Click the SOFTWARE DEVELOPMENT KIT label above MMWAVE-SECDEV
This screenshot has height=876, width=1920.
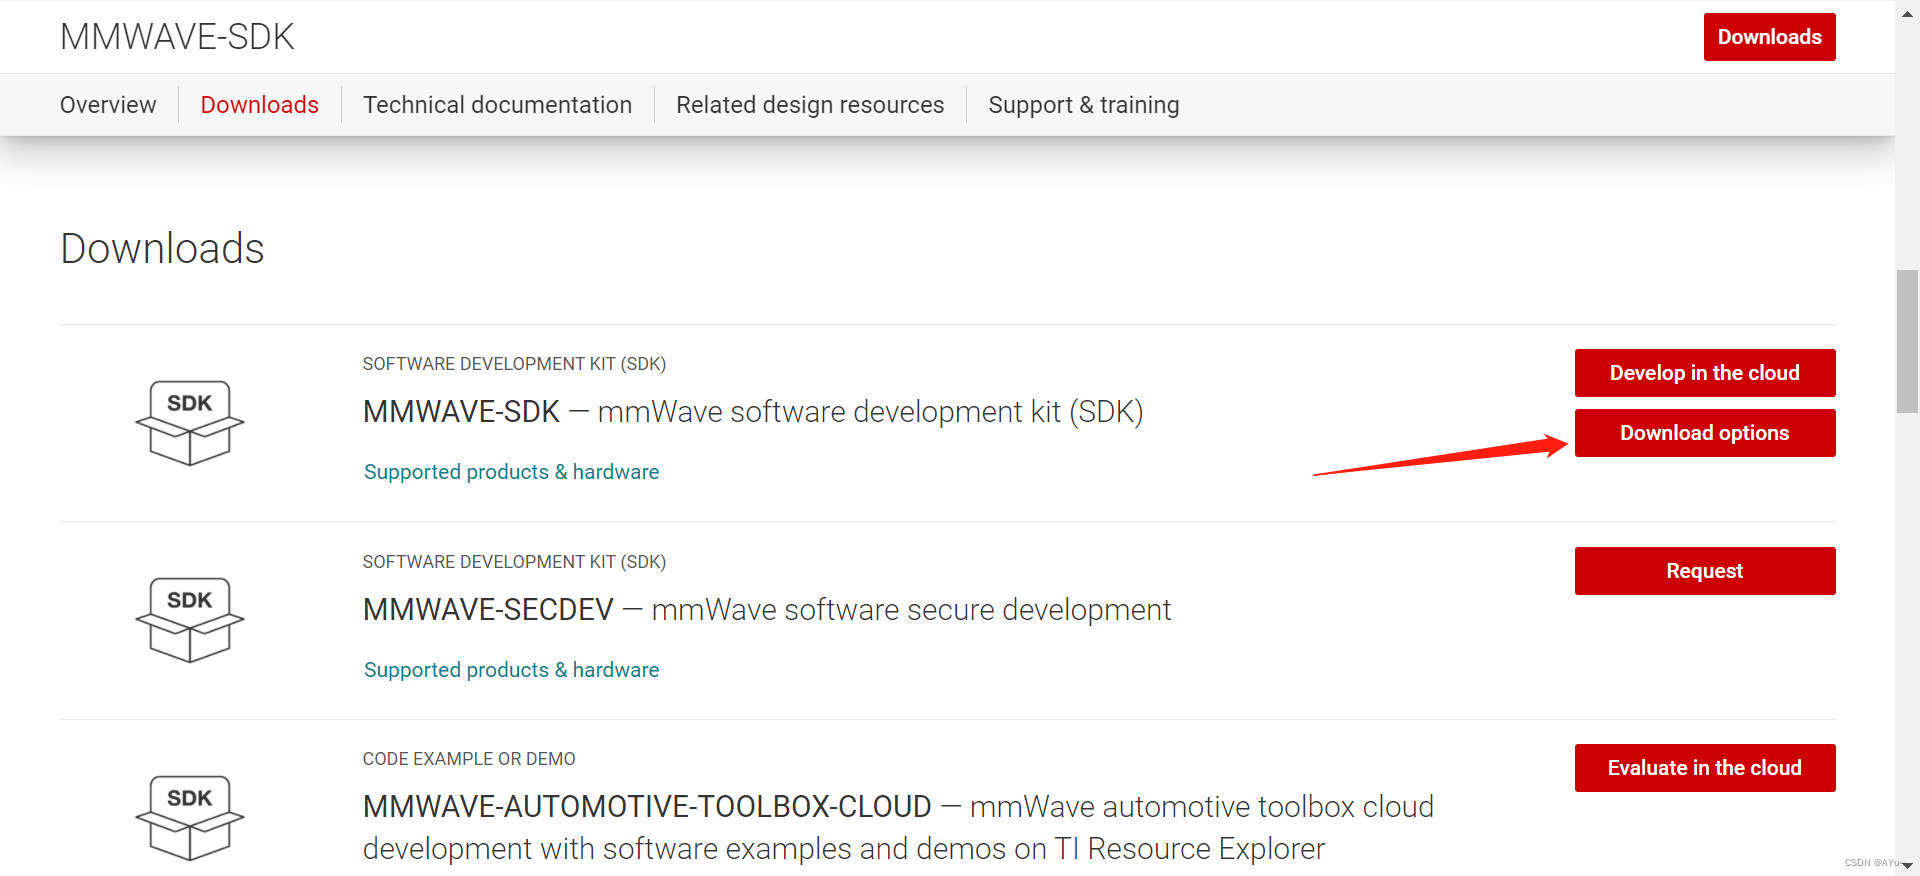514,562
